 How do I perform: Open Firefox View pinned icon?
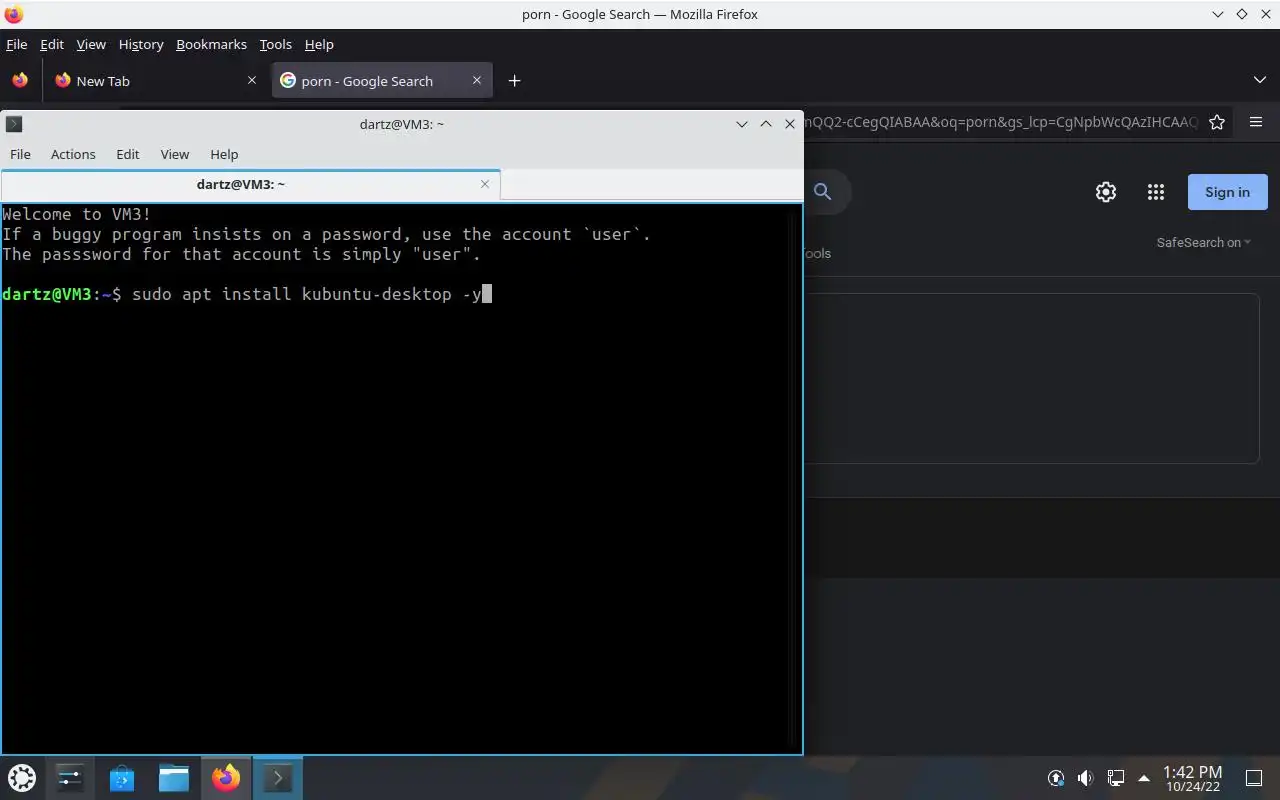20,80
